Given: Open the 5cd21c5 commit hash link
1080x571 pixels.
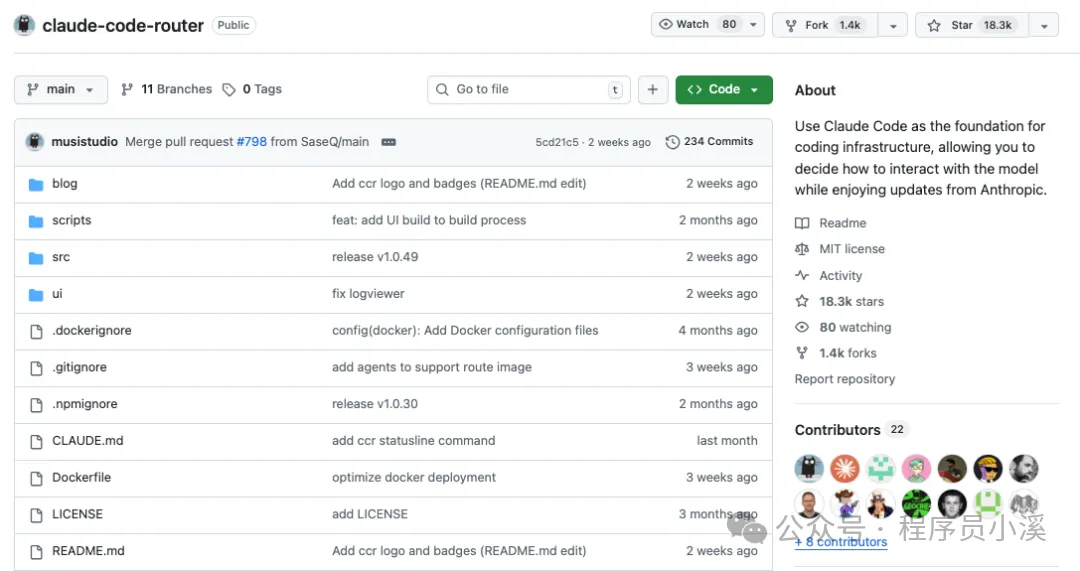Looking at the screenshot, I should [557, 142].
